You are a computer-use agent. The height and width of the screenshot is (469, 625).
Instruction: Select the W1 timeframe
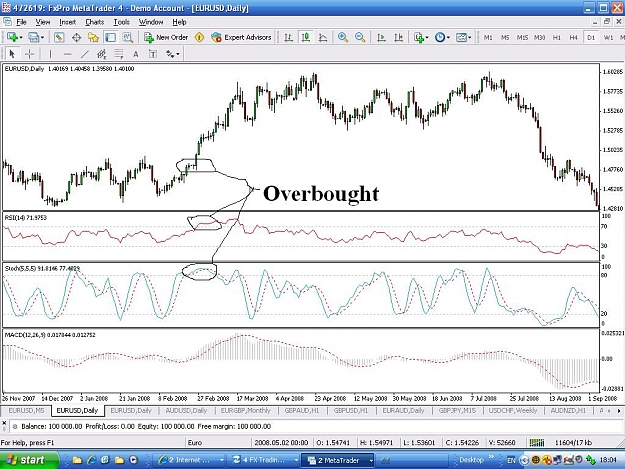coord(608,37)
